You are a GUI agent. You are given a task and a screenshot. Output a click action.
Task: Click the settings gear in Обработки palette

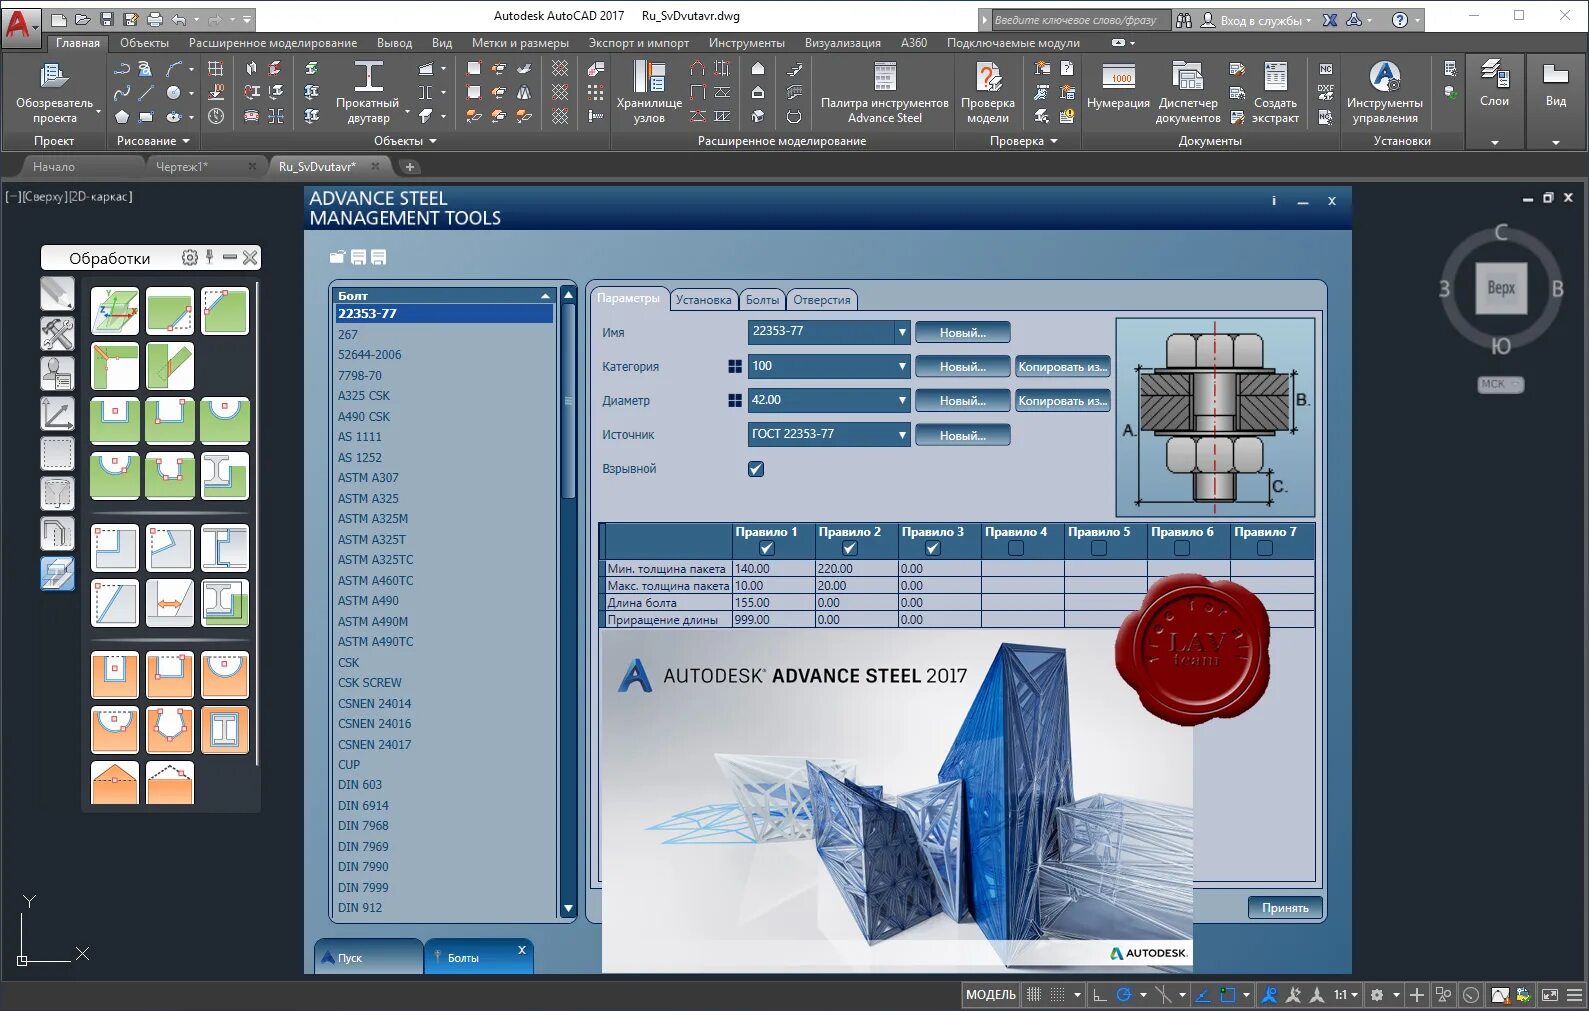point(189,258)
